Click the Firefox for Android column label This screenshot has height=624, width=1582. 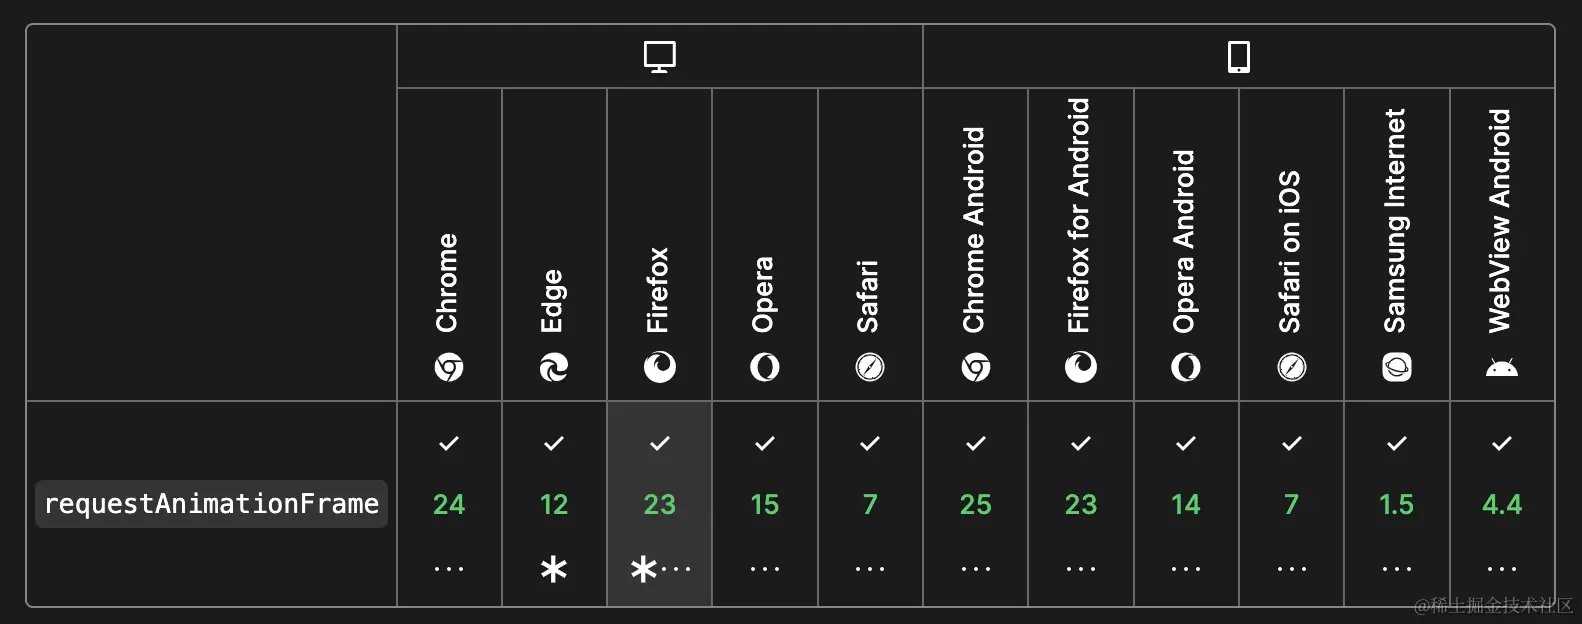(x=1079, y=215)
